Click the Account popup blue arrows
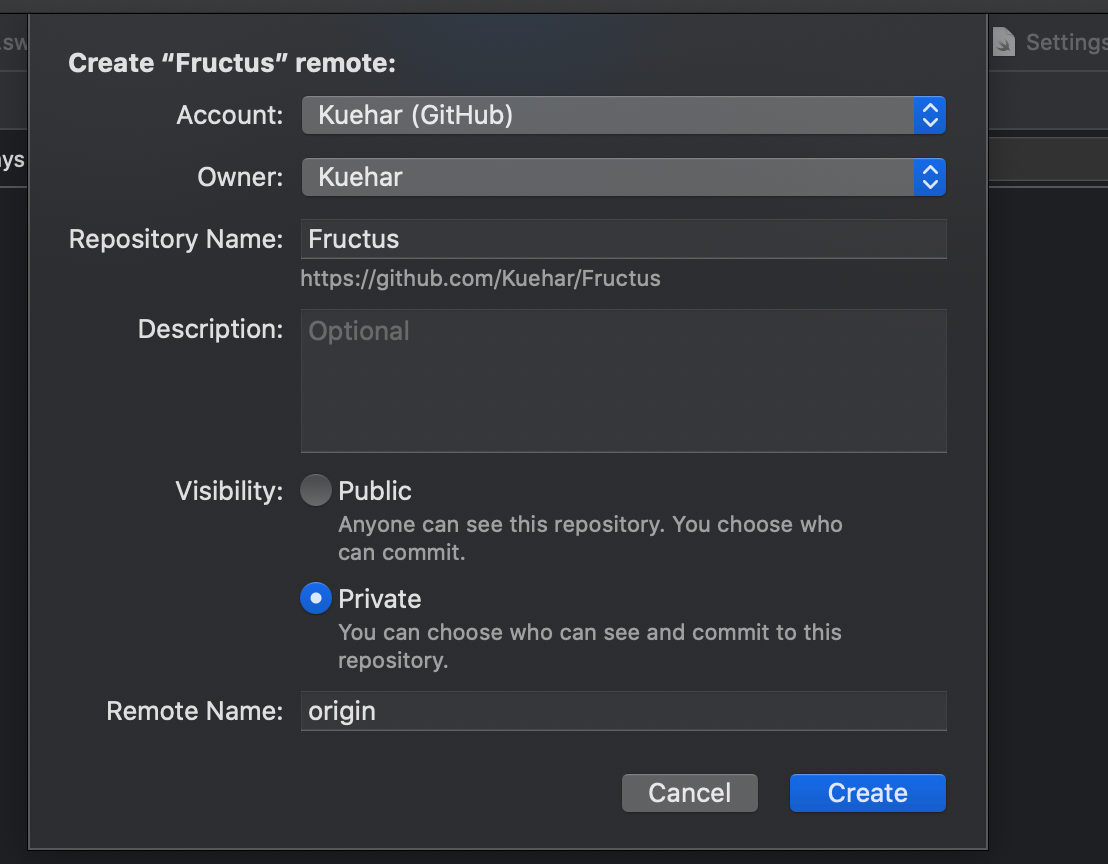 [x=930, y=115]
